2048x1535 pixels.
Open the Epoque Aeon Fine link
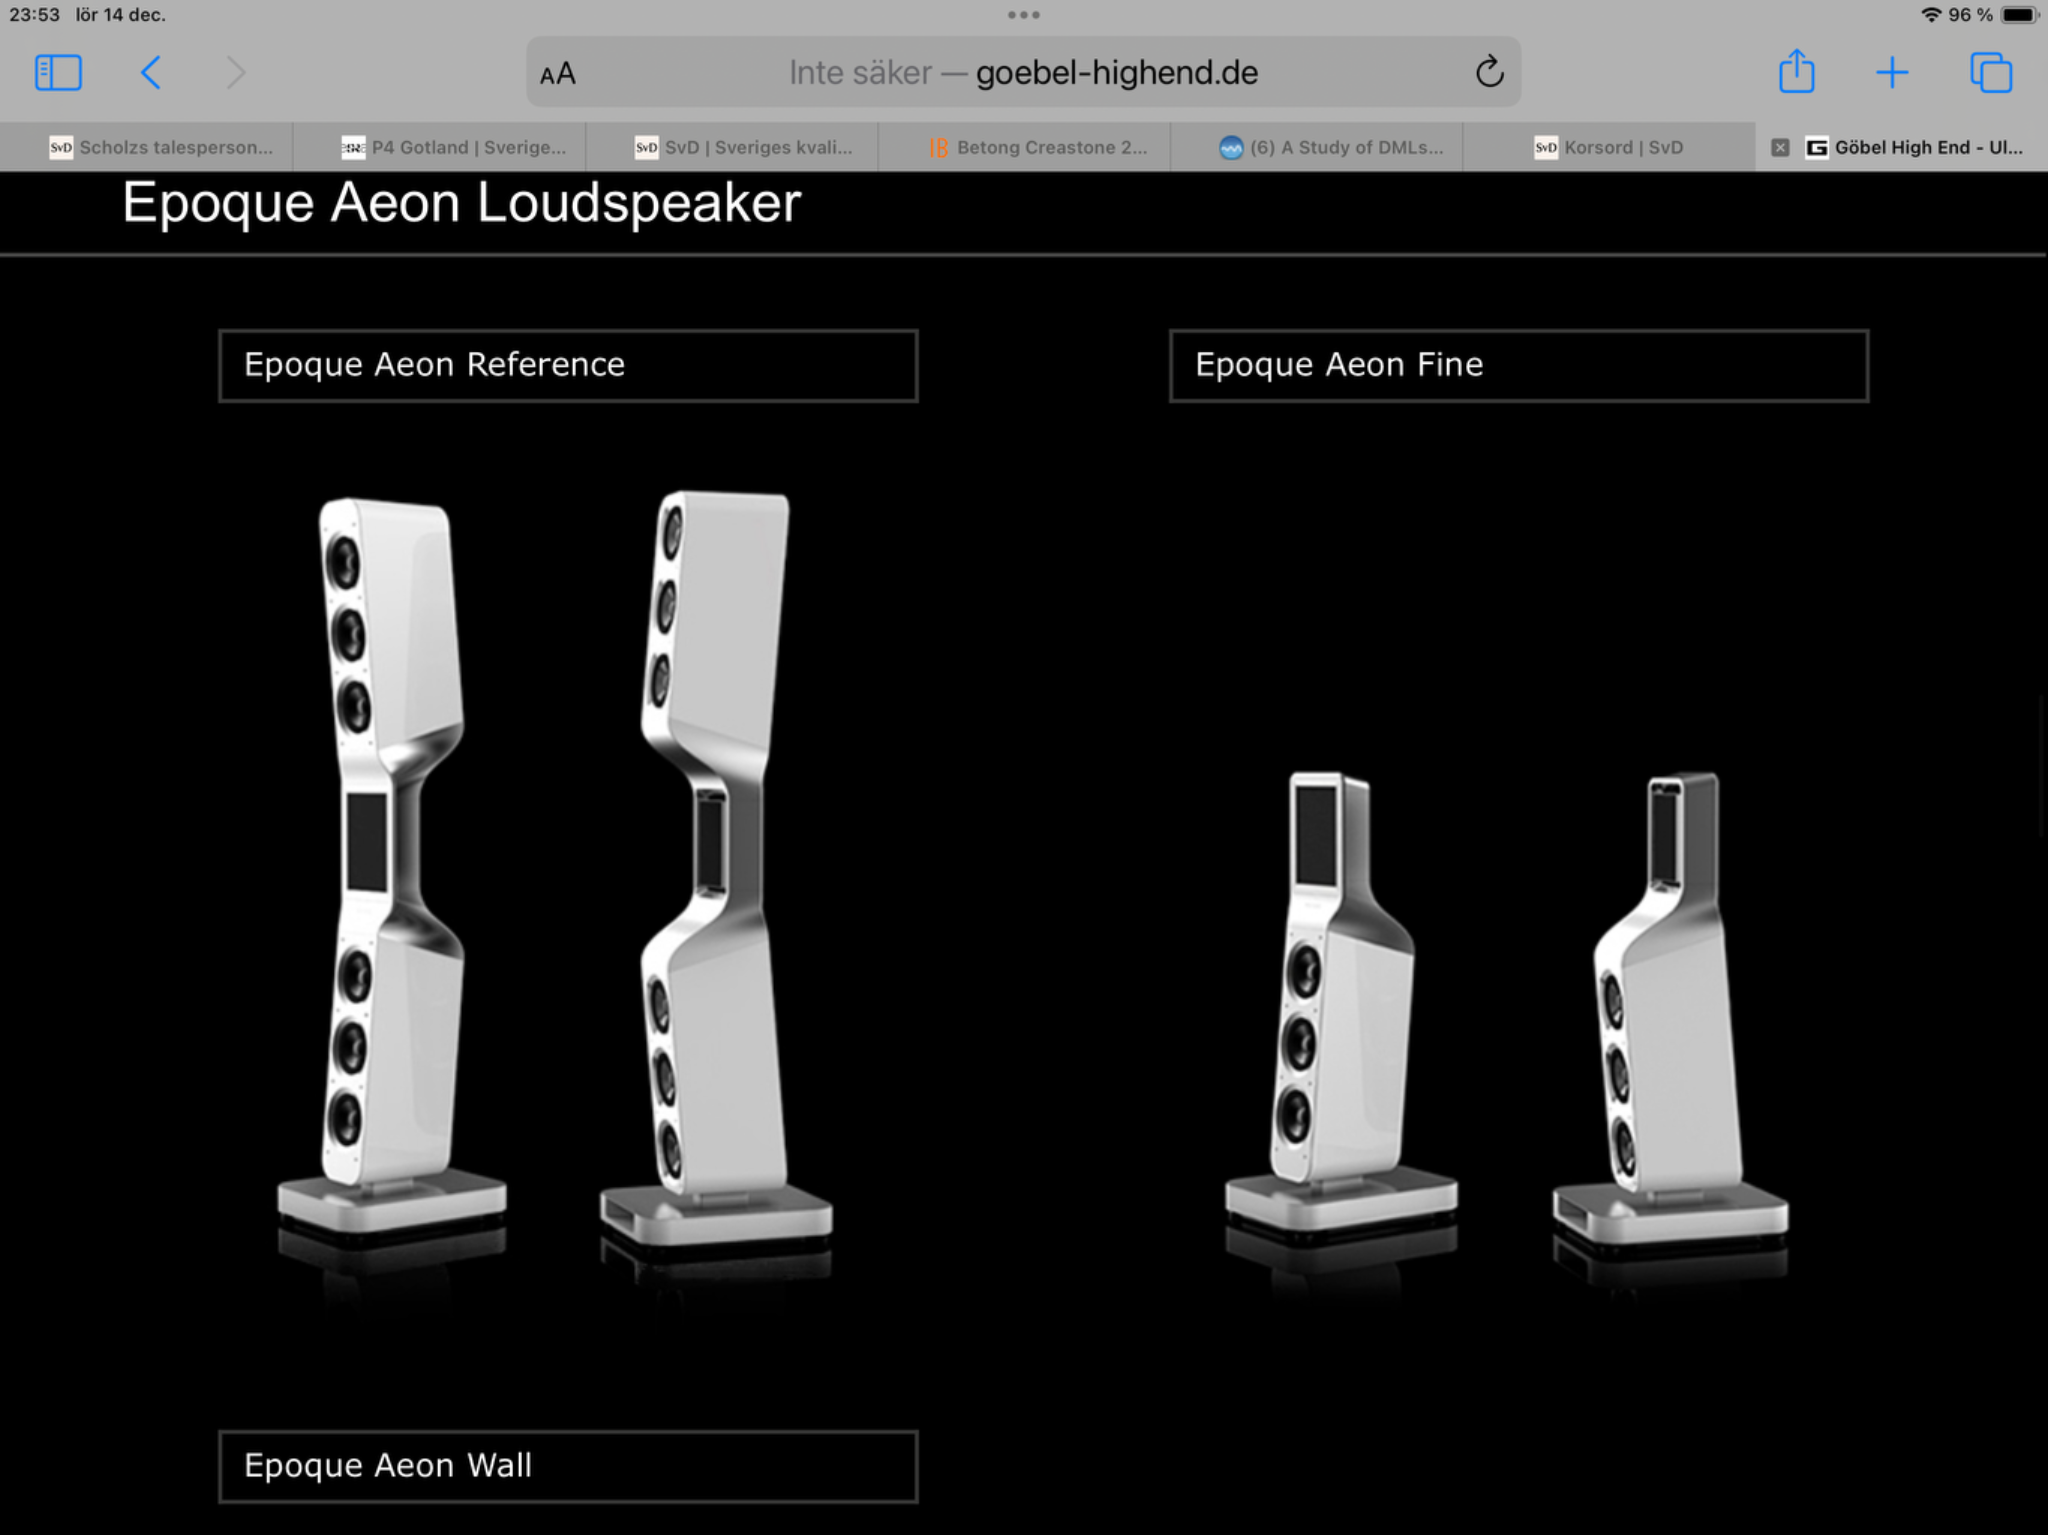point(1519,366)
